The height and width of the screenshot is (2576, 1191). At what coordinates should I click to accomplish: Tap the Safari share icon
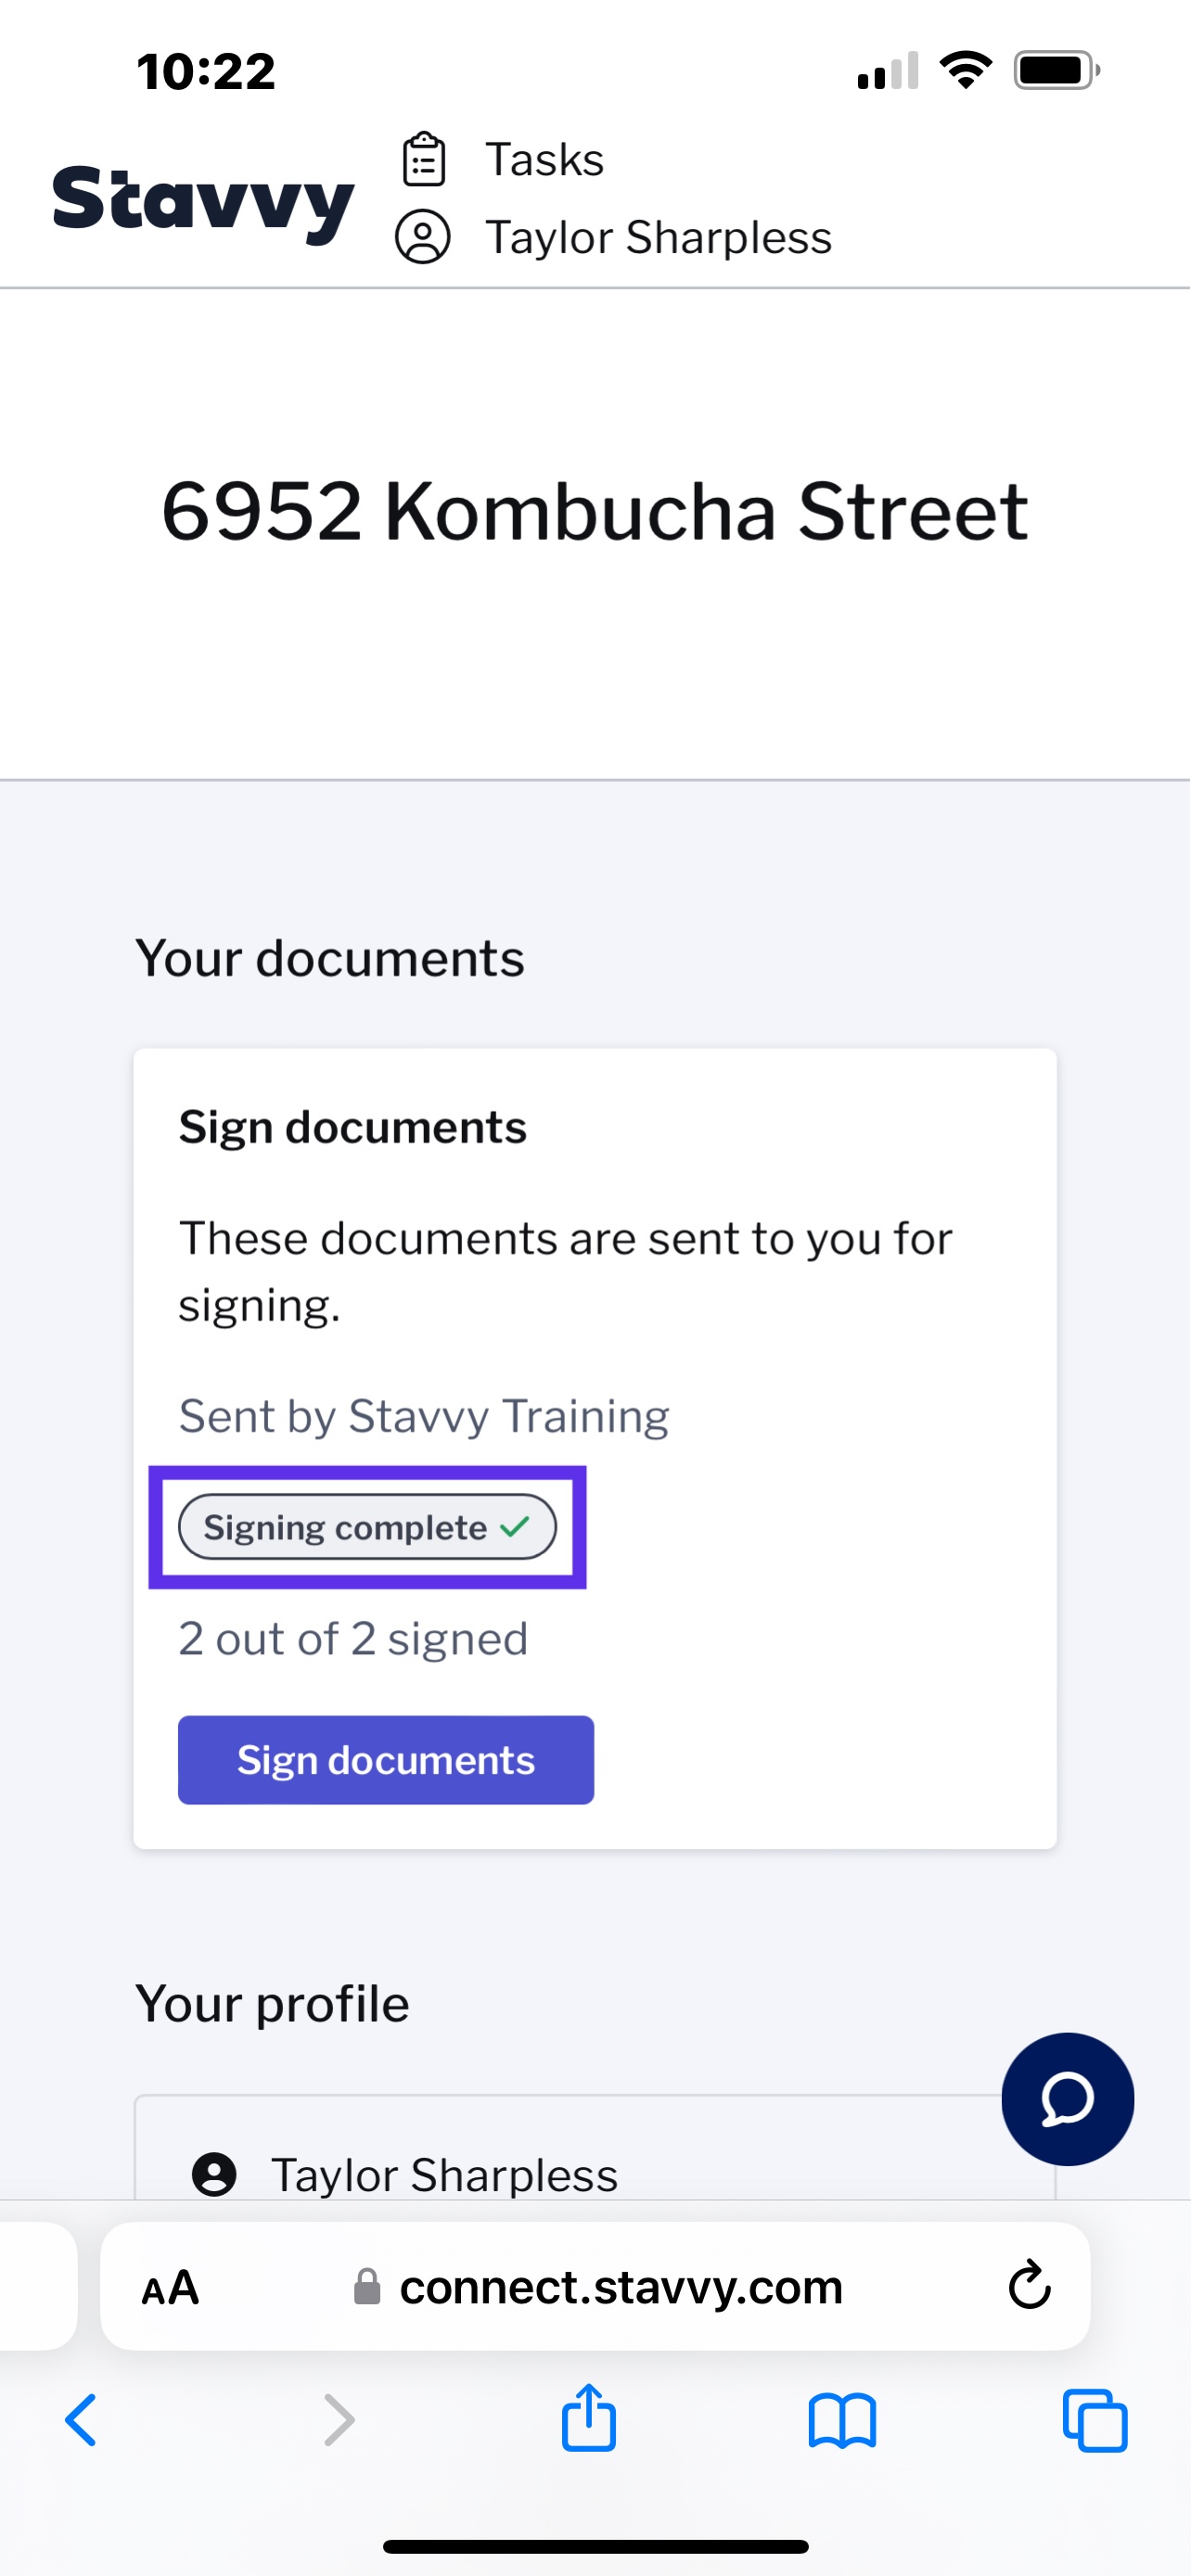point(589,2418)
